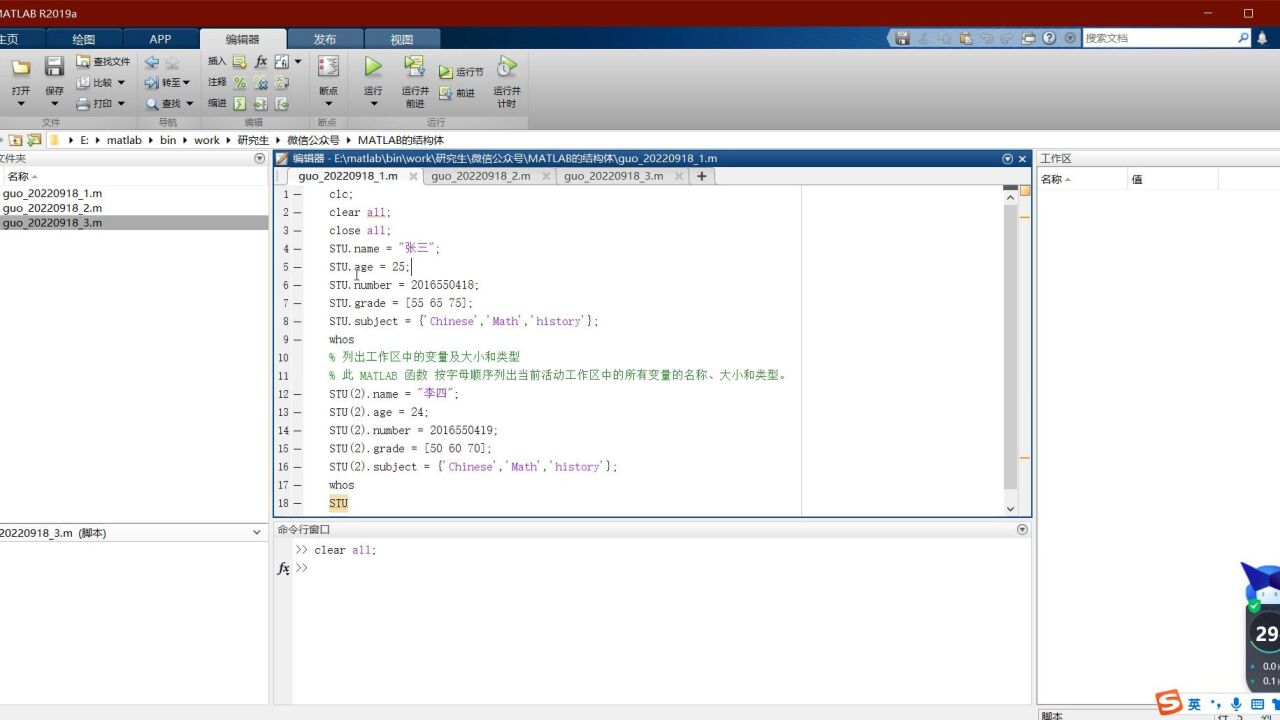Click the green Run (运行) button
The height and width of the screenshot is (720, 1280).
coord(373,67)
